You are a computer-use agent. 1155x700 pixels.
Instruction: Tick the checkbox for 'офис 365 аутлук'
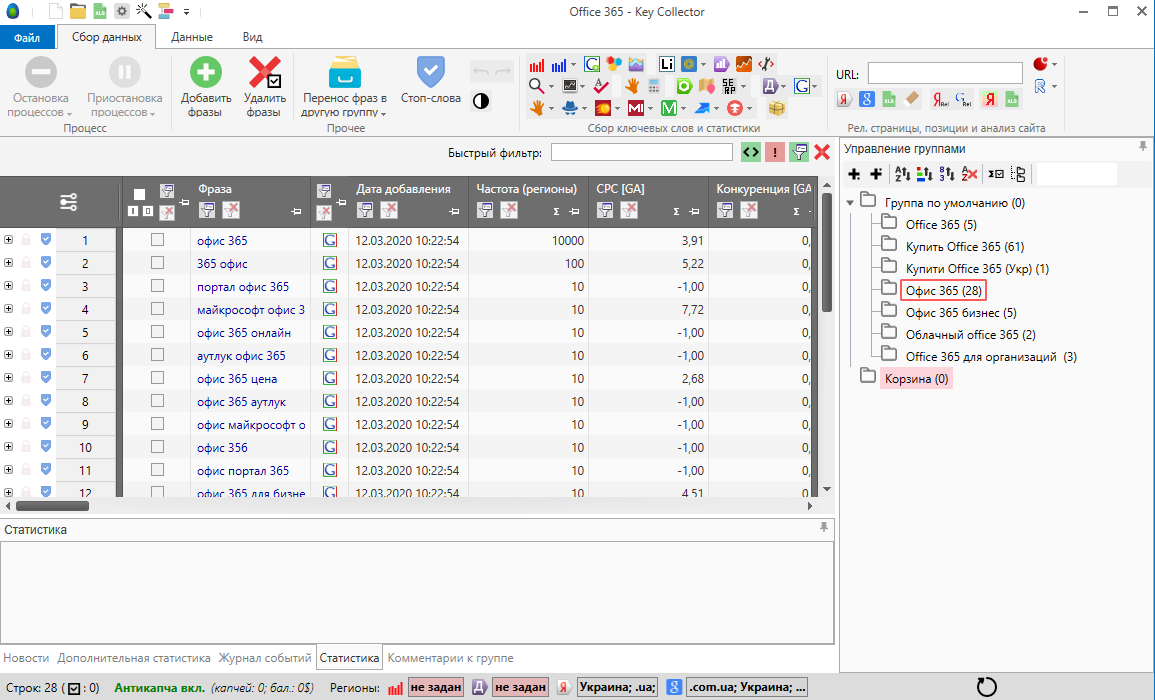[x=157, y=401]
